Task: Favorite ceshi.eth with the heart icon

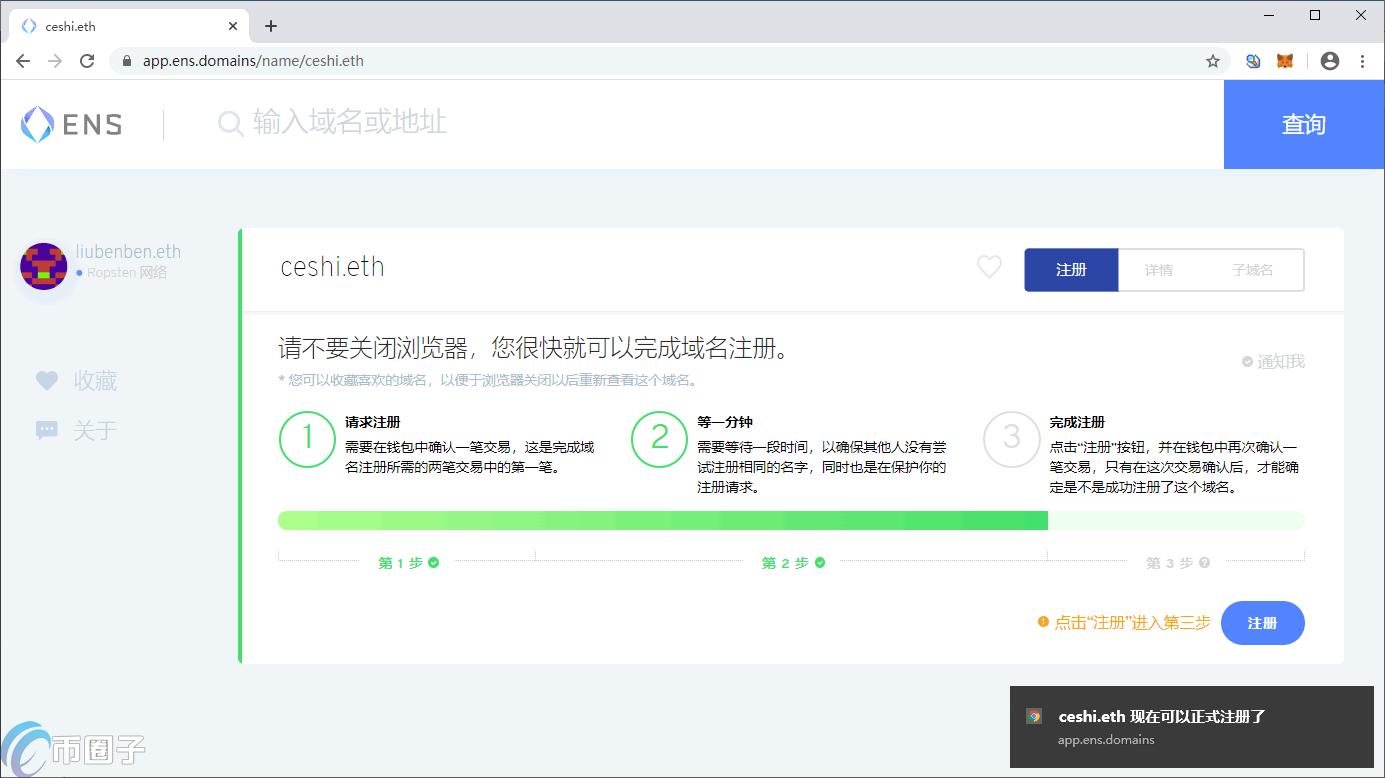Action: coord(989,267)
